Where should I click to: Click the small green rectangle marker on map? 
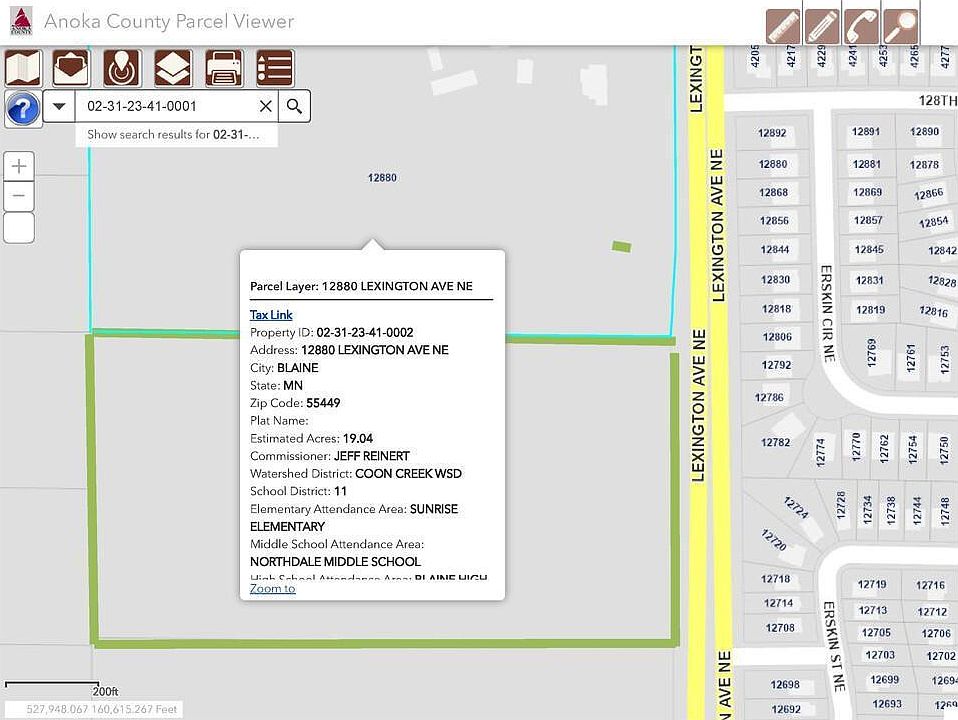(621, 246)
